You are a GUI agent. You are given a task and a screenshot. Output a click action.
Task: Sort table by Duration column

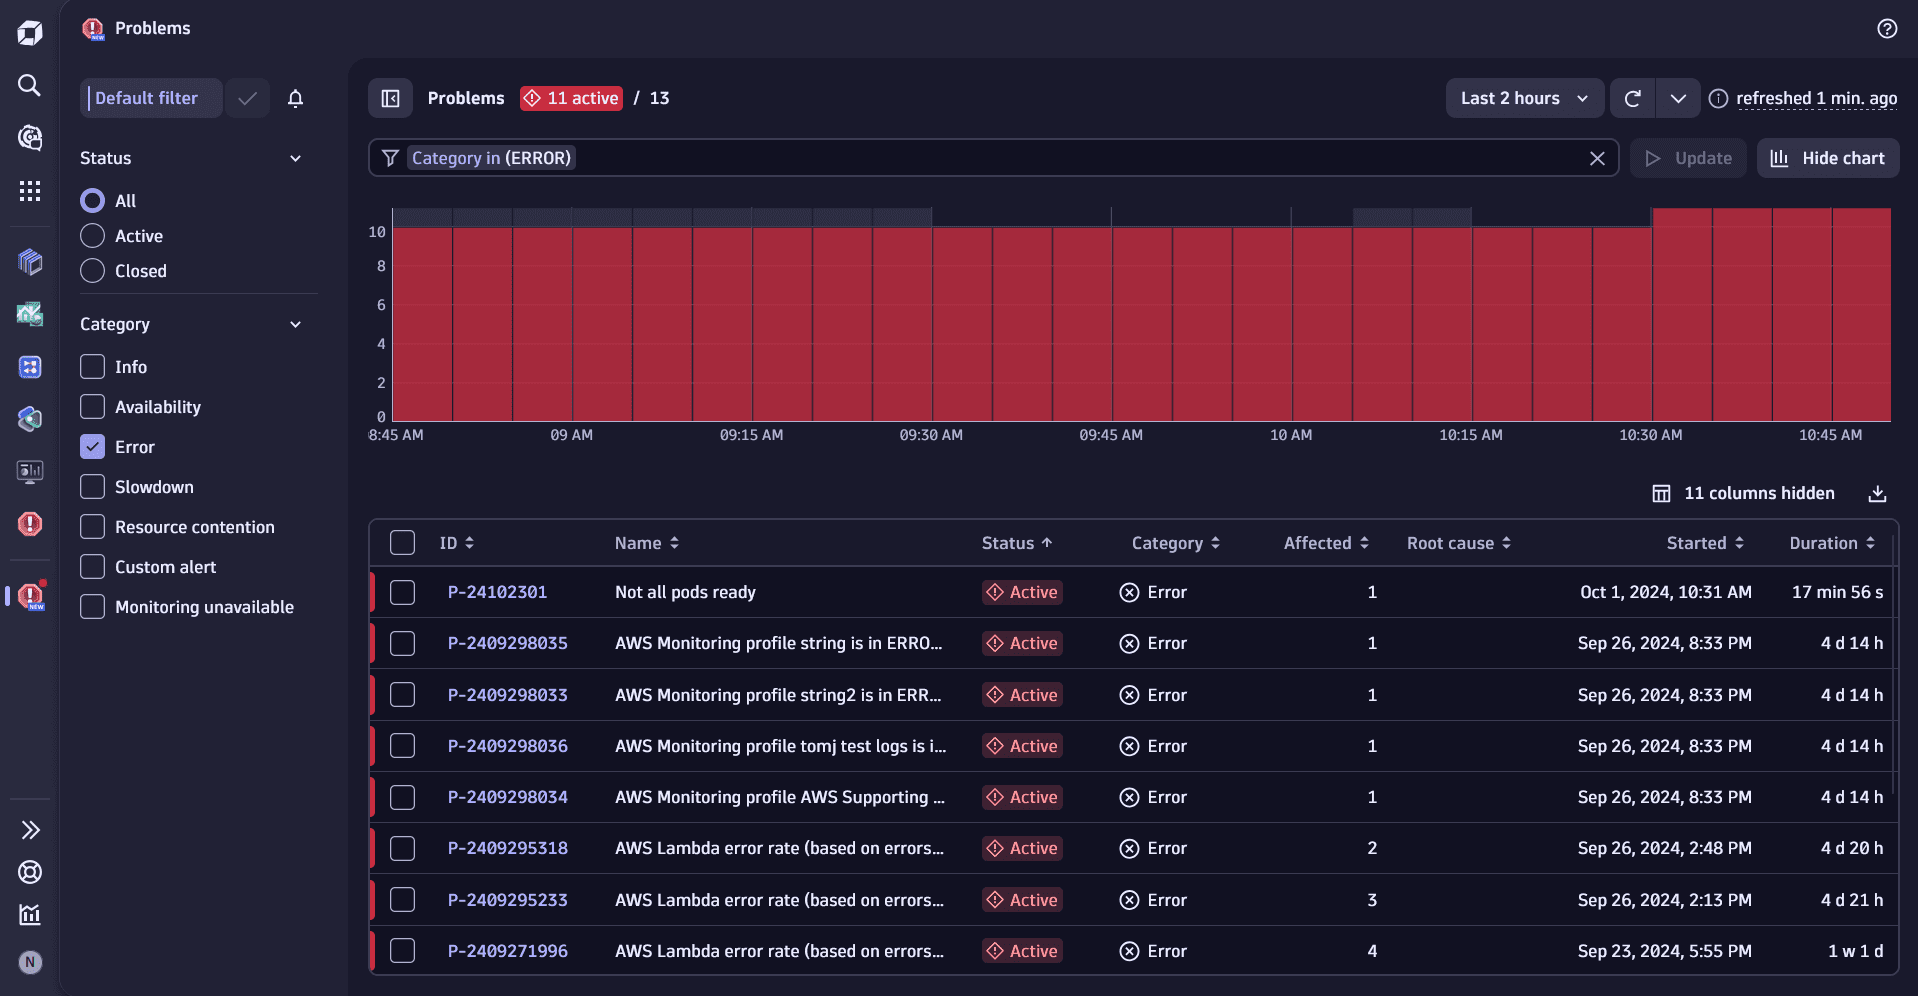[1832, 543]
